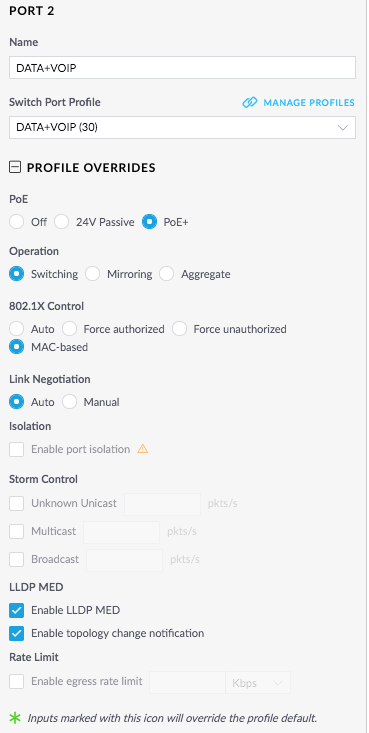The width and height of the screenshot is (369, 733).
Task: Open the Switch Port Profile dropdown
Action: [182, 127]
